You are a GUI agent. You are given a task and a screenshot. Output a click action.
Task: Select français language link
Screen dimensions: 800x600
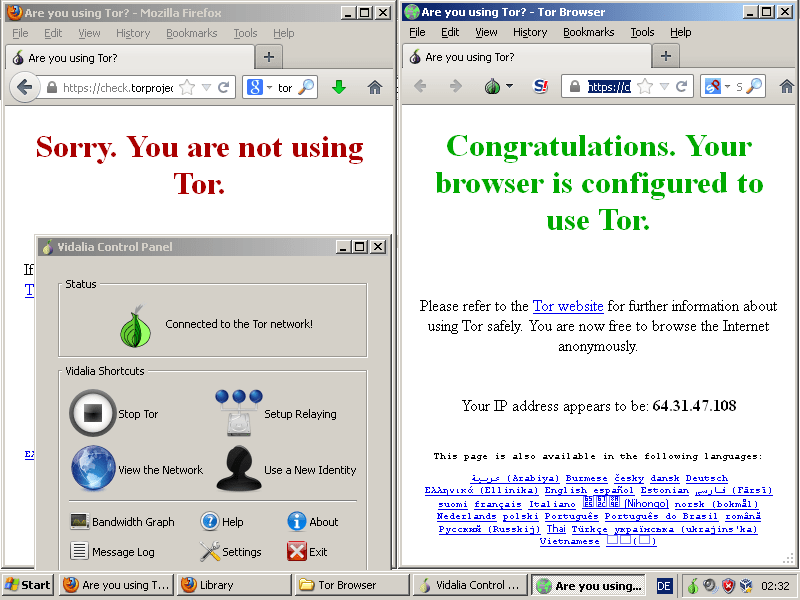click(x=497, y=504)
